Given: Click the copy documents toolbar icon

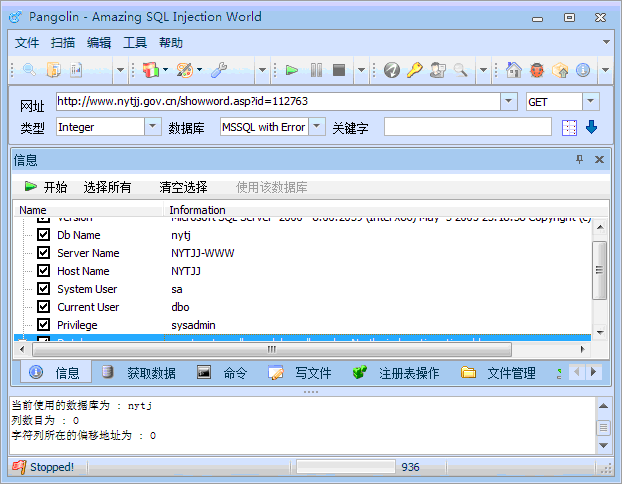Looking at the screenshot, I should 54,70.
